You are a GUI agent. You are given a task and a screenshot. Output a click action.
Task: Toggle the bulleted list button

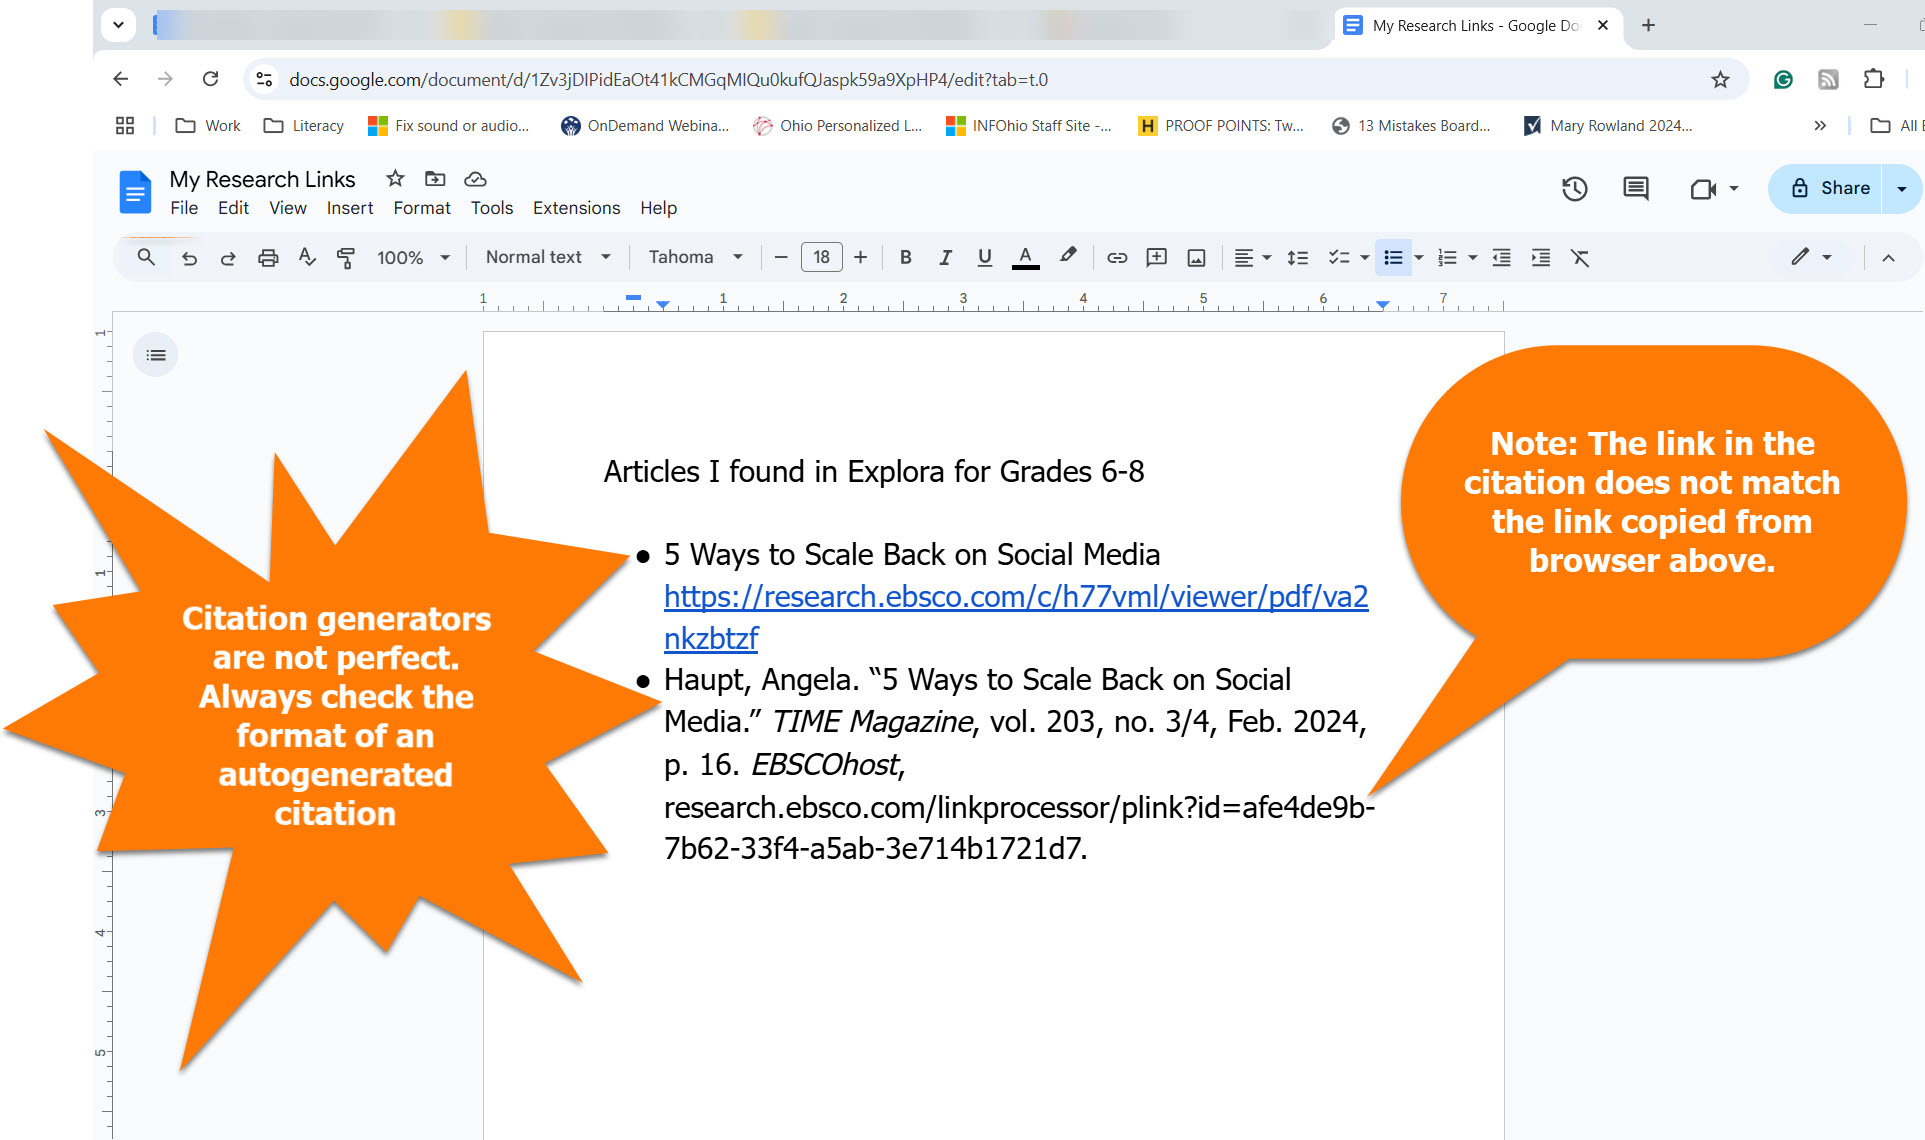click(x=1393, y=257)
